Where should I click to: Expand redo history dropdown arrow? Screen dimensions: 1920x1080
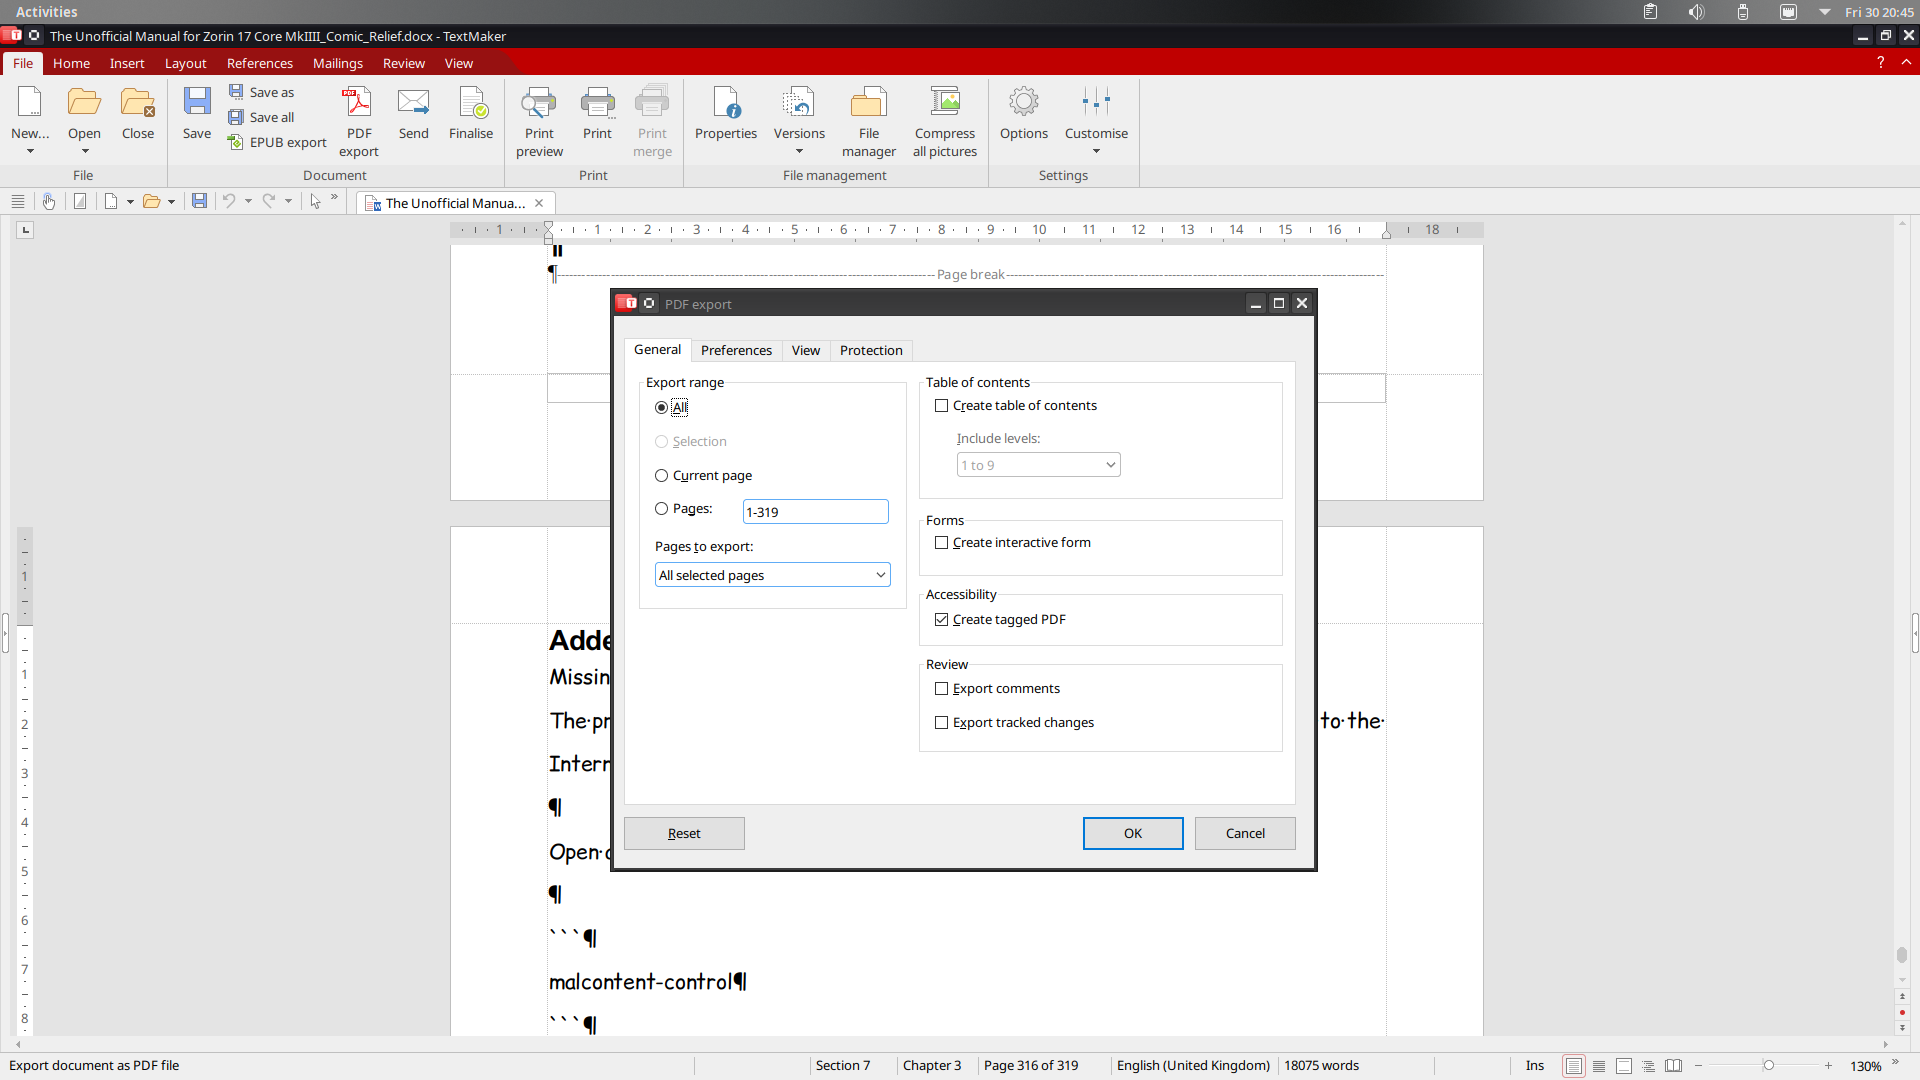[288, 201]
